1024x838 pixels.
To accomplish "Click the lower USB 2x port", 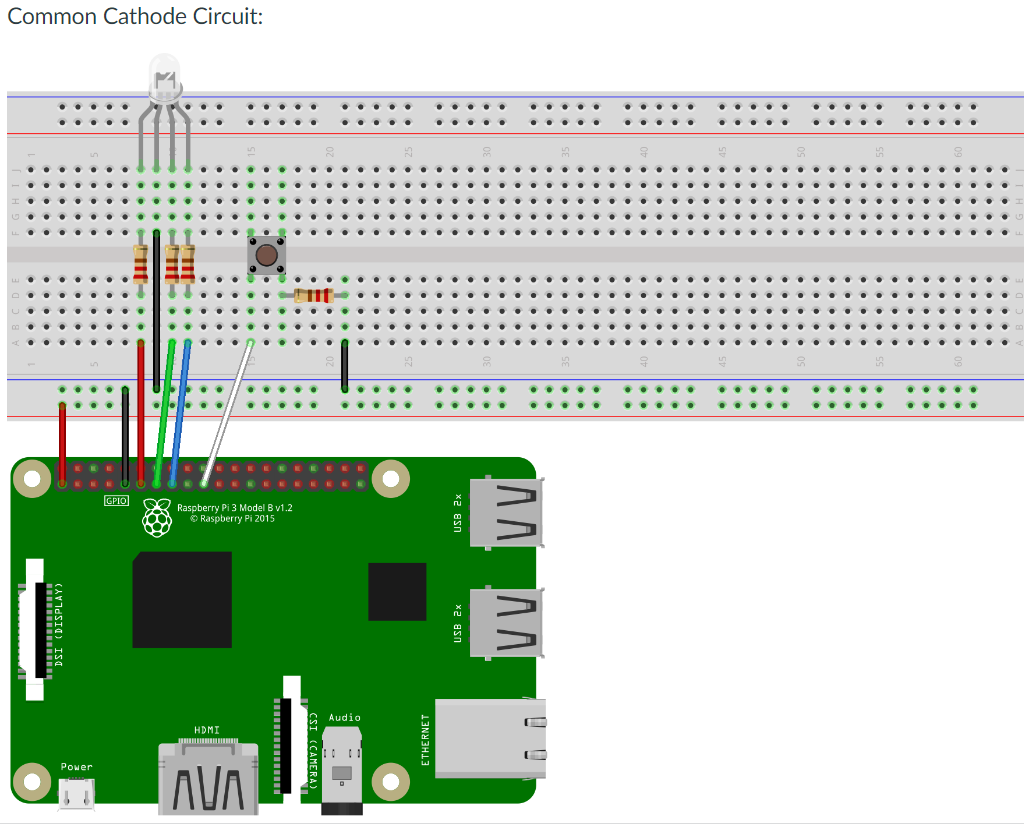I will [x=505, y=622].
